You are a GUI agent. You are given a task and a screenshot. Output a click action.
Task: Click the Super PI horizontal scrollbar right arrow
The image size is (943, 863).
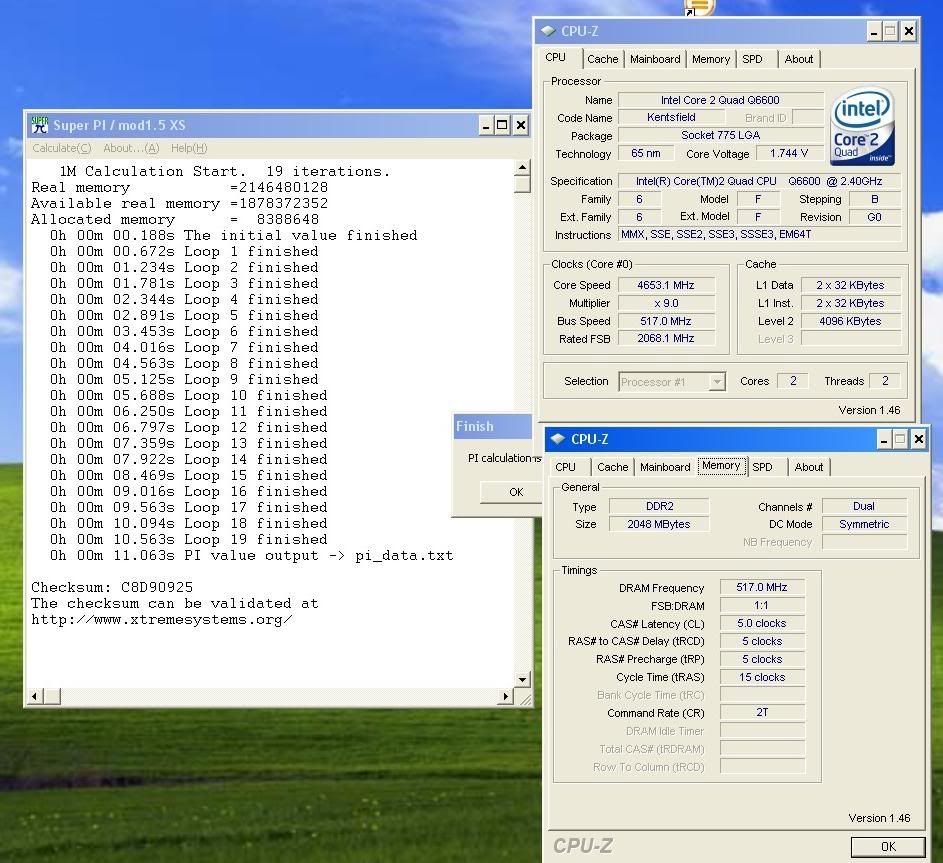[x=506, y=696]
